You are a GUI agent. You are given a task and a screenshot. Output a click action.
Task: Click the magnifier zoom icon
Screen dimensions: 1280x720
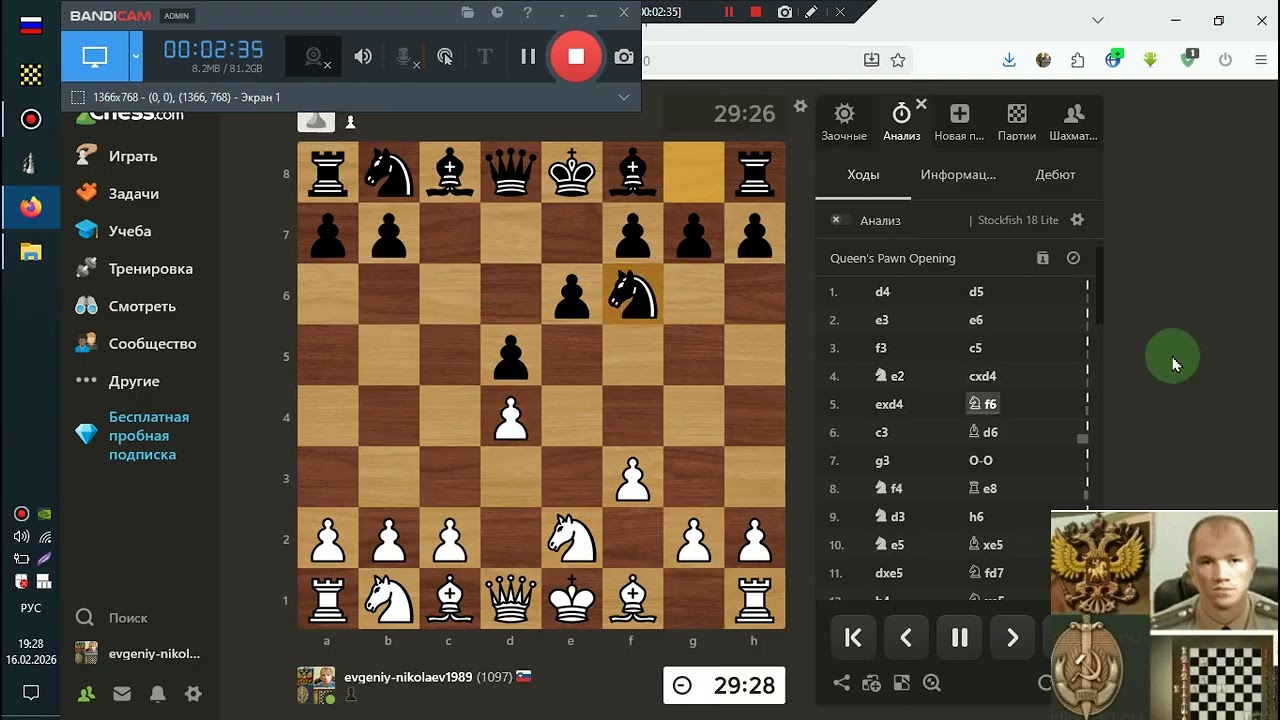pos(932,683)
